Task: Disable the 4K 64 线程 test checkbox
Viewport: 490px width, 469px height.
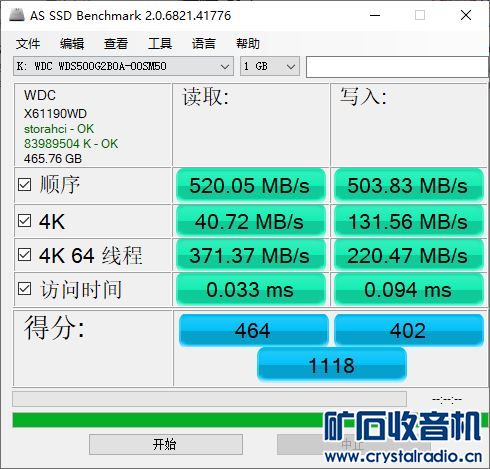Action: (x=25, y=255)
